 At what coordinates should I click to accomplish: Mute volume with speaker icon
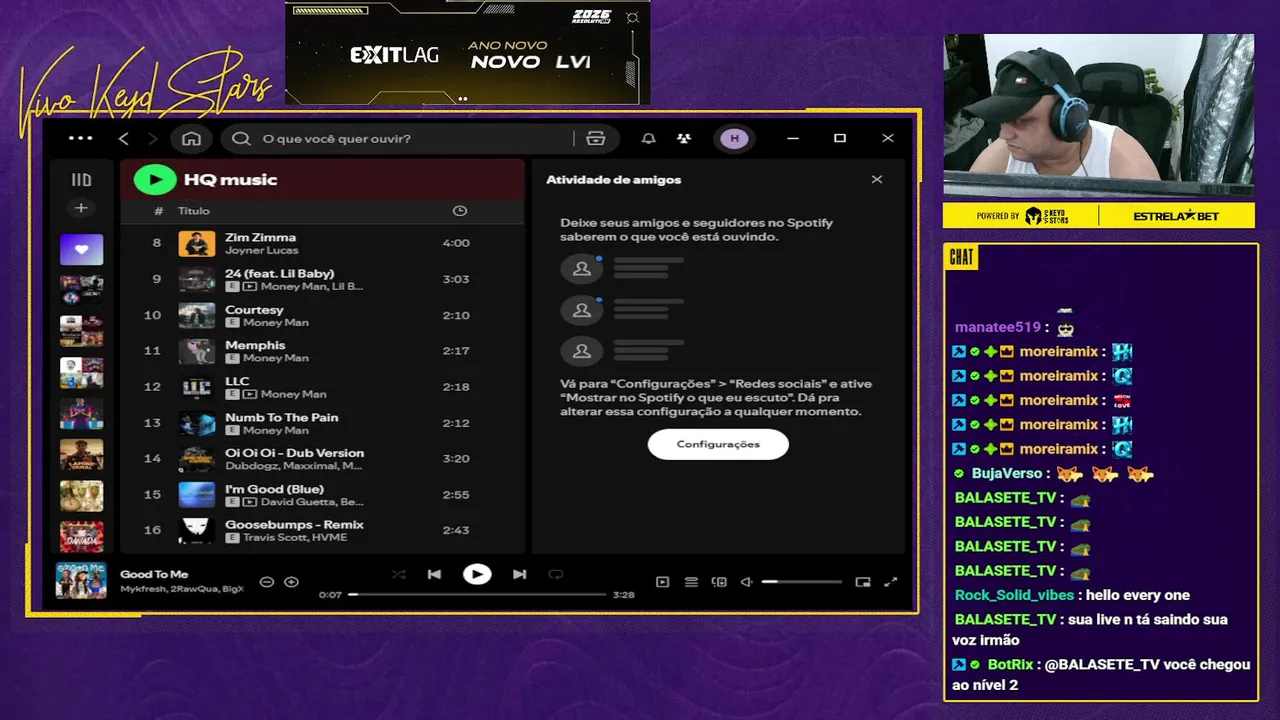(x=746, y=582)
